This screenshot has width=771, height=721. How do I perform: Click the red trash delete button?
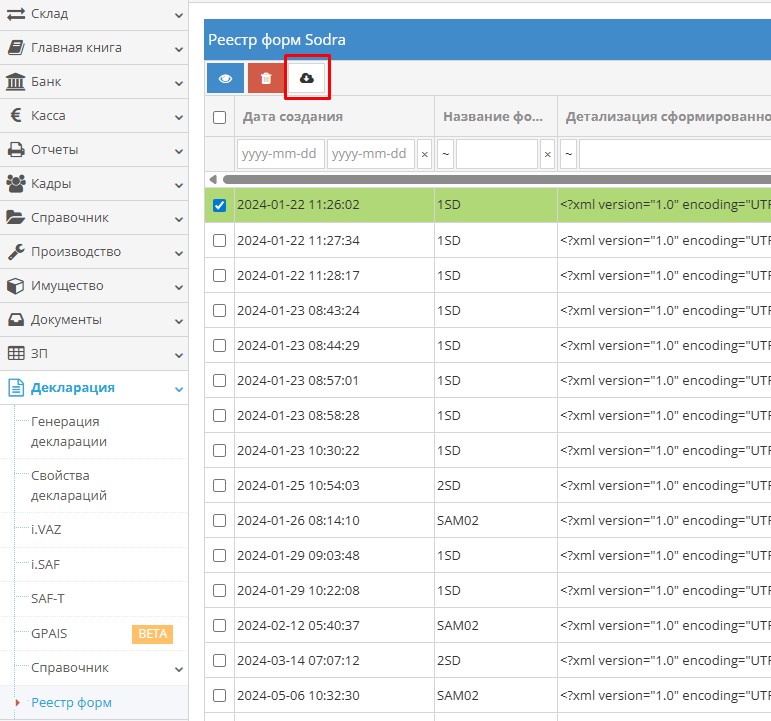tap(266, 78)
